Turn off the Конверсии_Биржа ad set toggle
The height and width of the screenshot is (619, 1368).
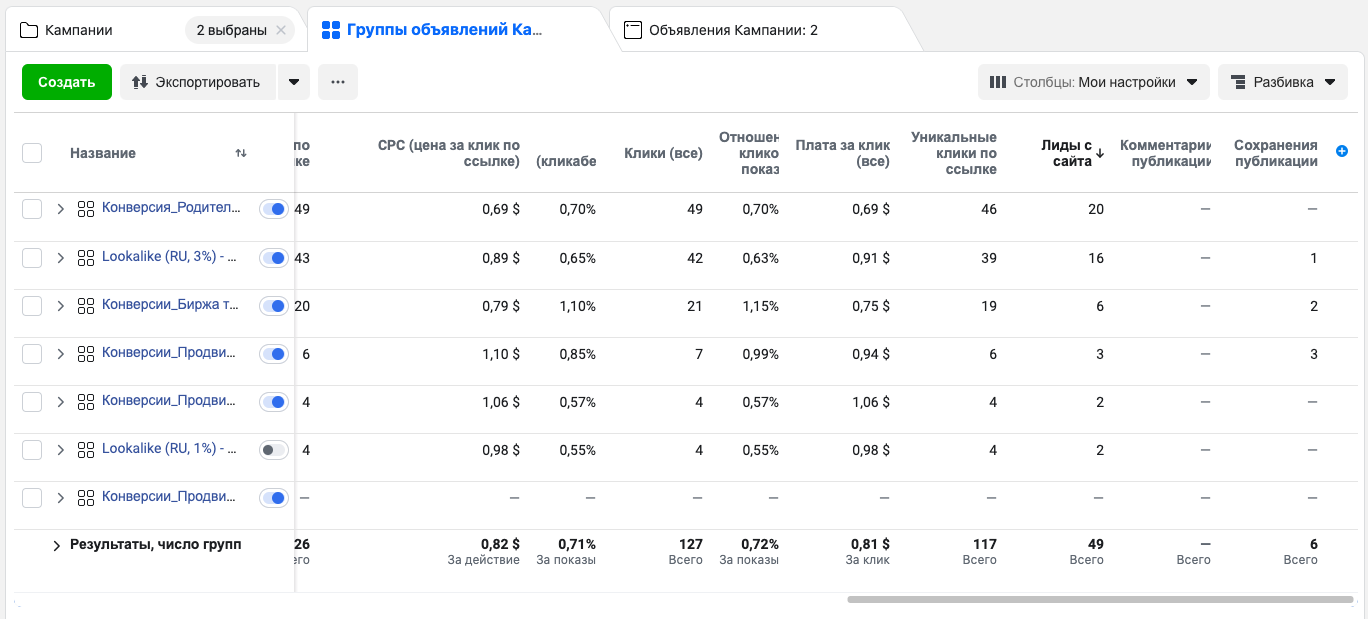pyautogui.click(x=274, y=306)
